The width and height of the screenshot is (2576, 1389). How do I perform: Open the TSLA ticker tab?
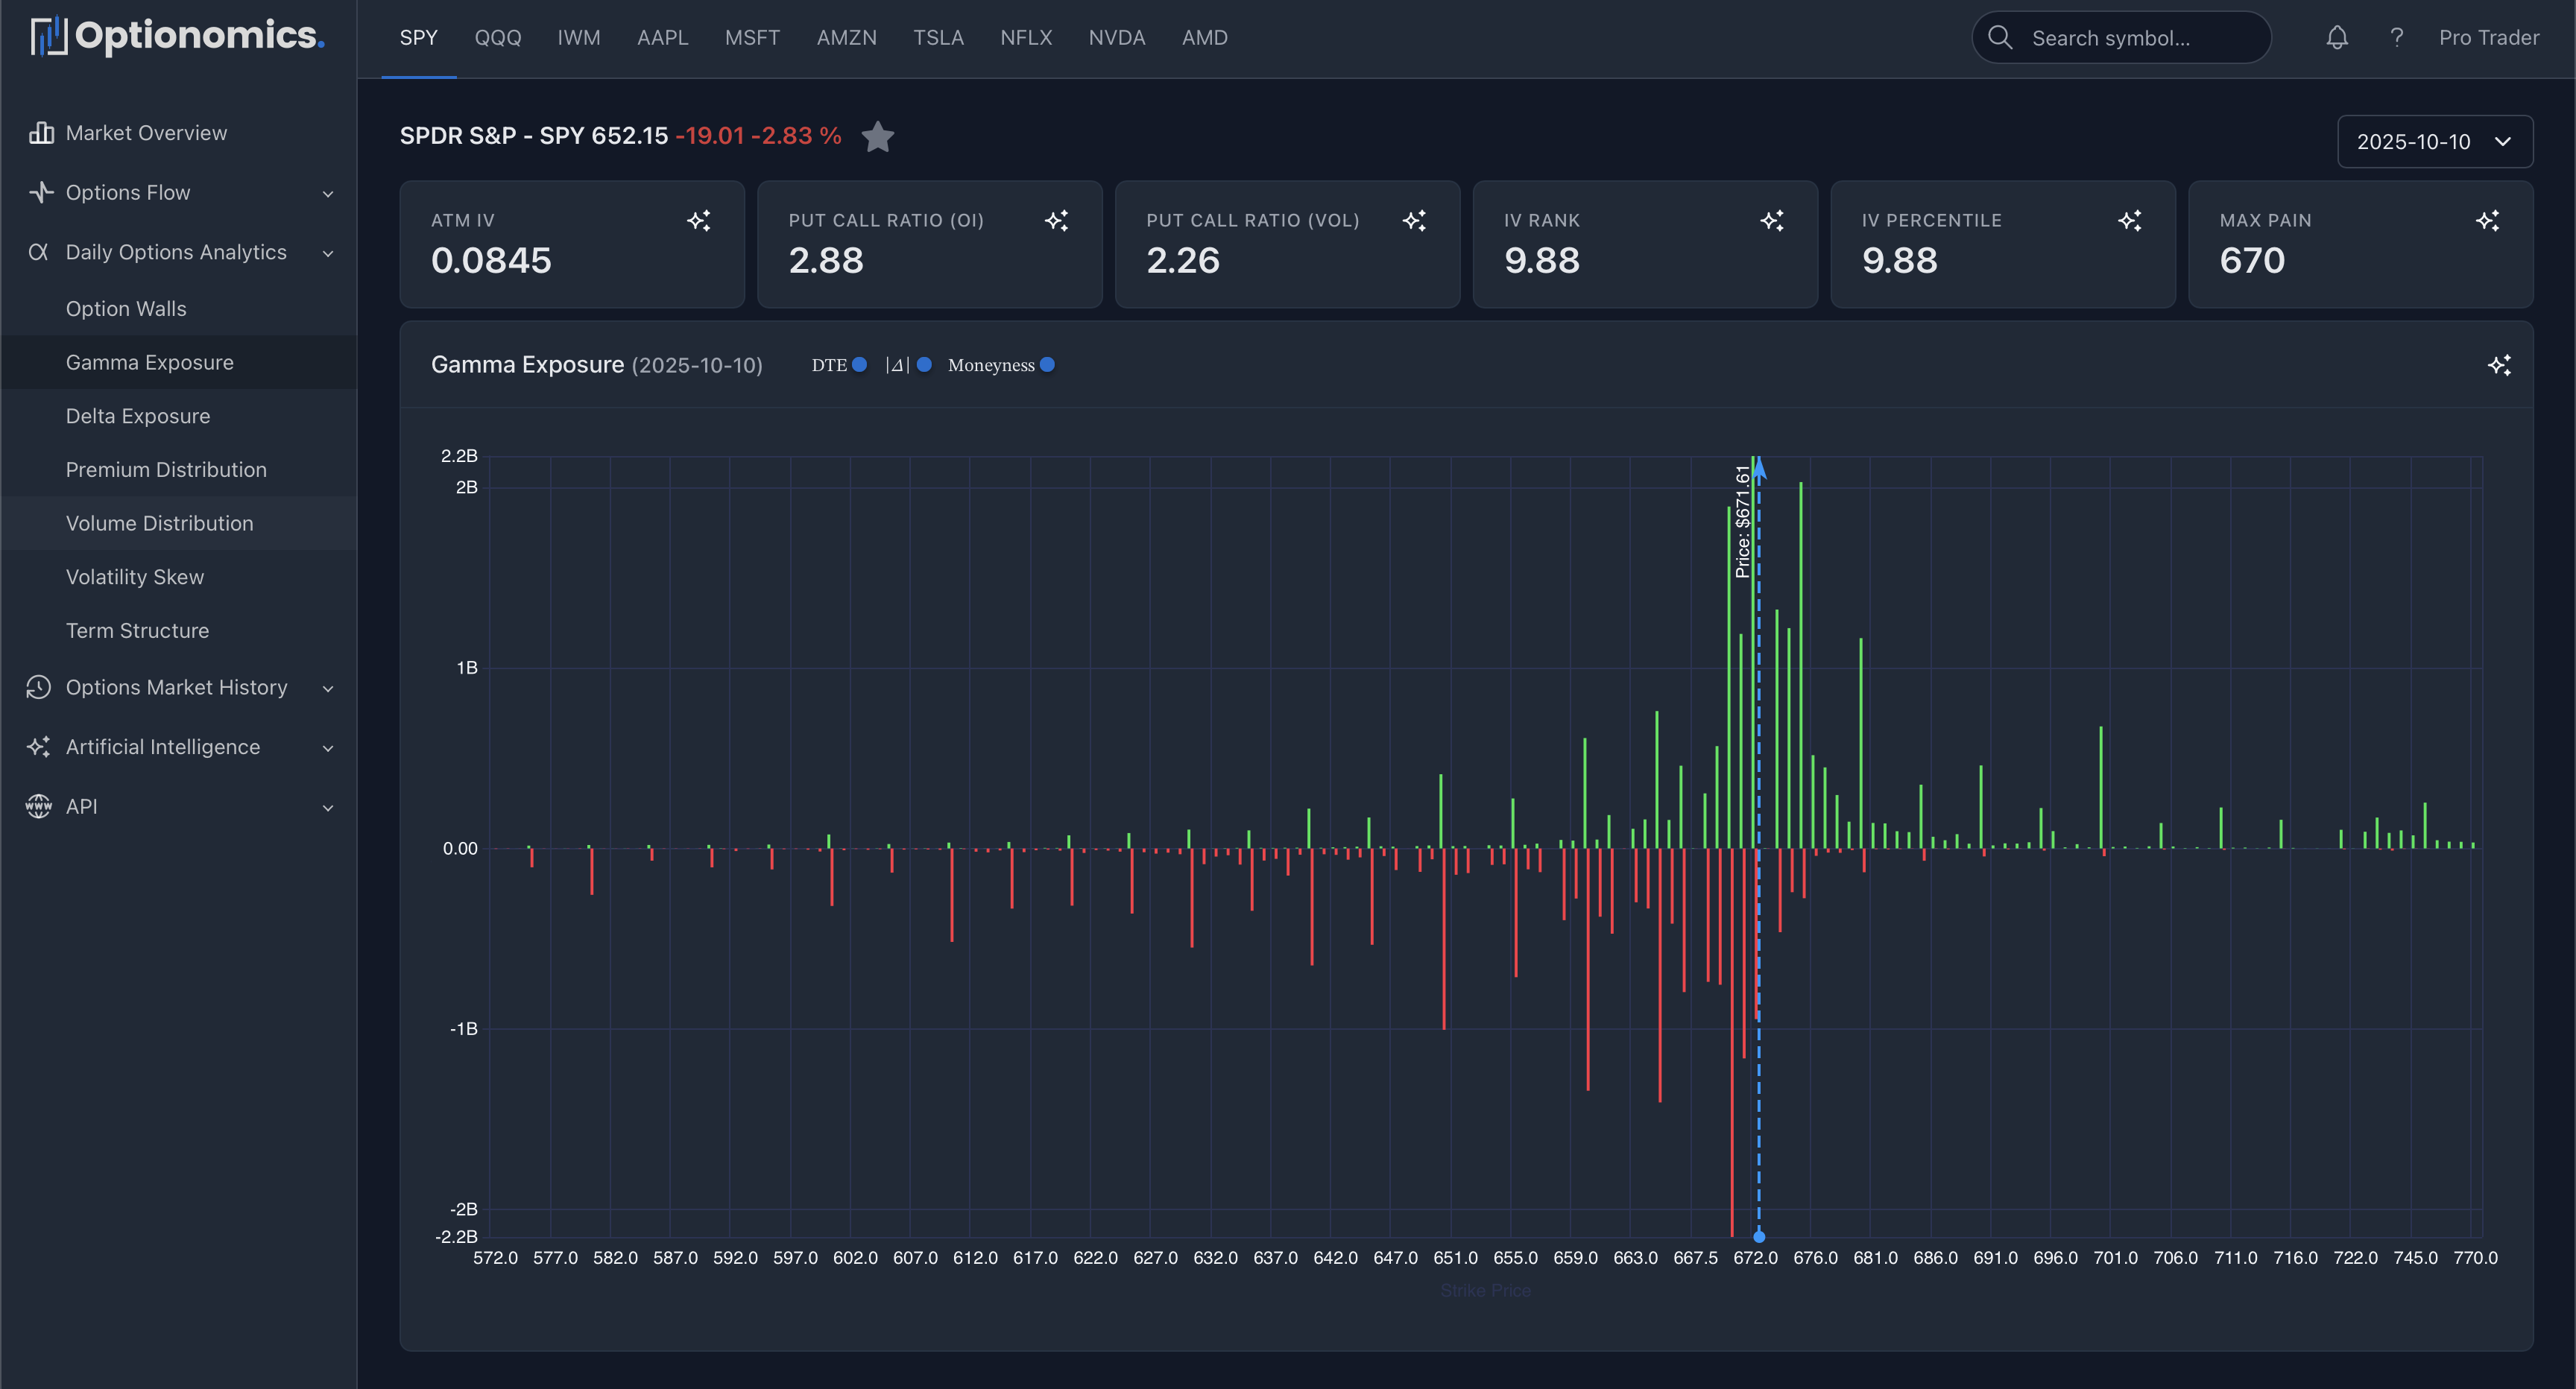(938, 37)
